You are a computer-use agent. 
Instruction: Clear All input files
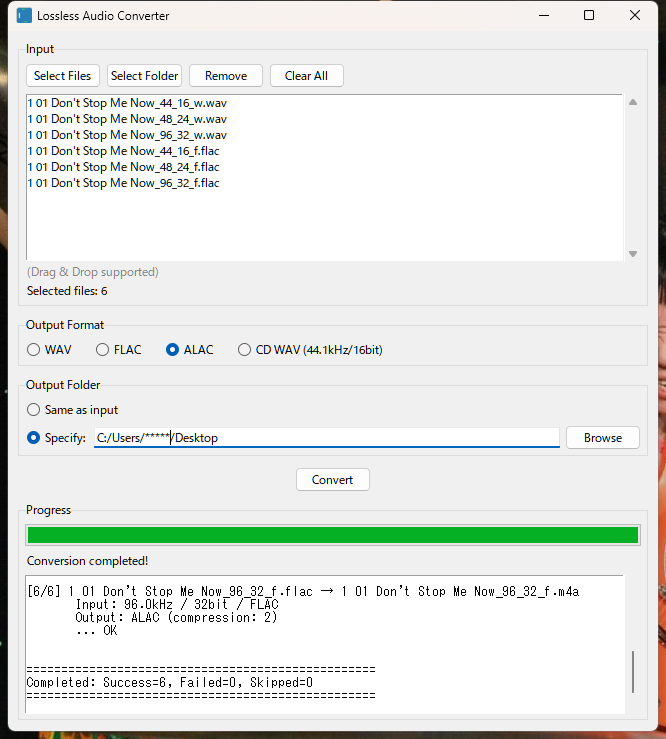pyautogui.click(x=306, y=76)
